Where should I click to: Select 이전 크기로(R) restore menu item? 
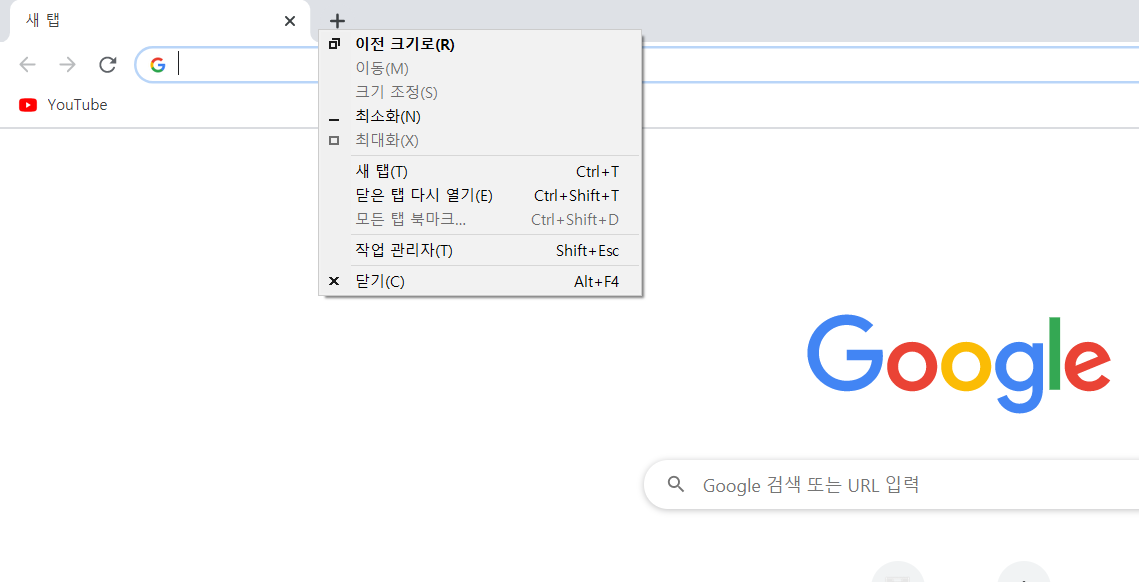pyautogui.click(x=480, y=44)
